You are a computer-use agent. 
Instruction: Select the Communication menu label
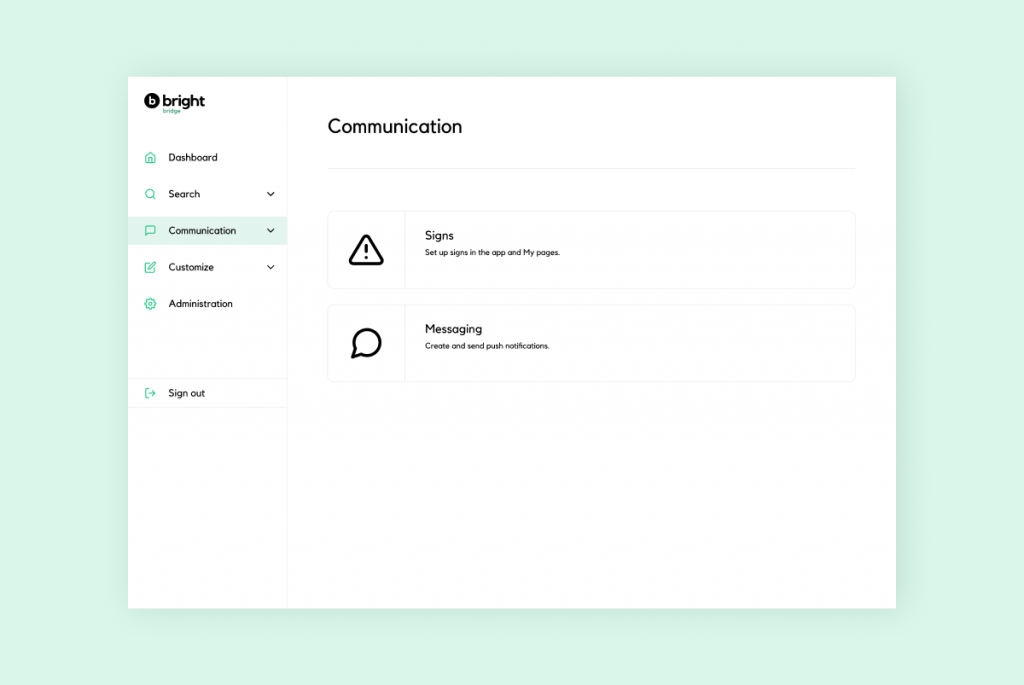[x=202, y=231]
